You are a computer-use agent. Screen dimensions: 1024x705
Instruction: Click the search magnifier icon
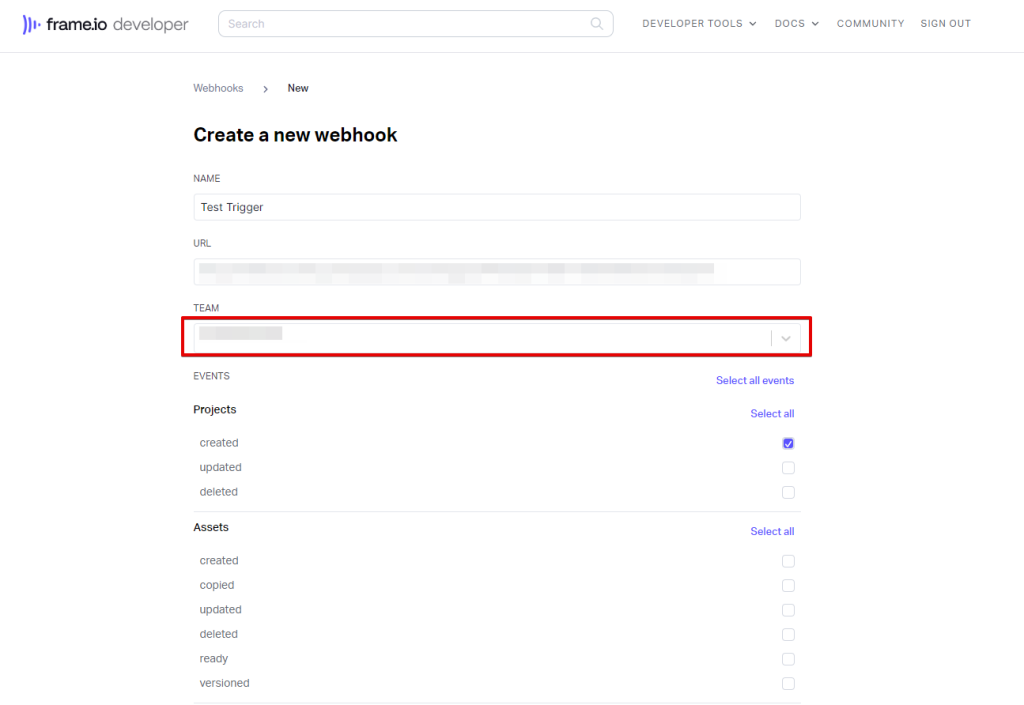pyautogui.click(x=597, y=24)
